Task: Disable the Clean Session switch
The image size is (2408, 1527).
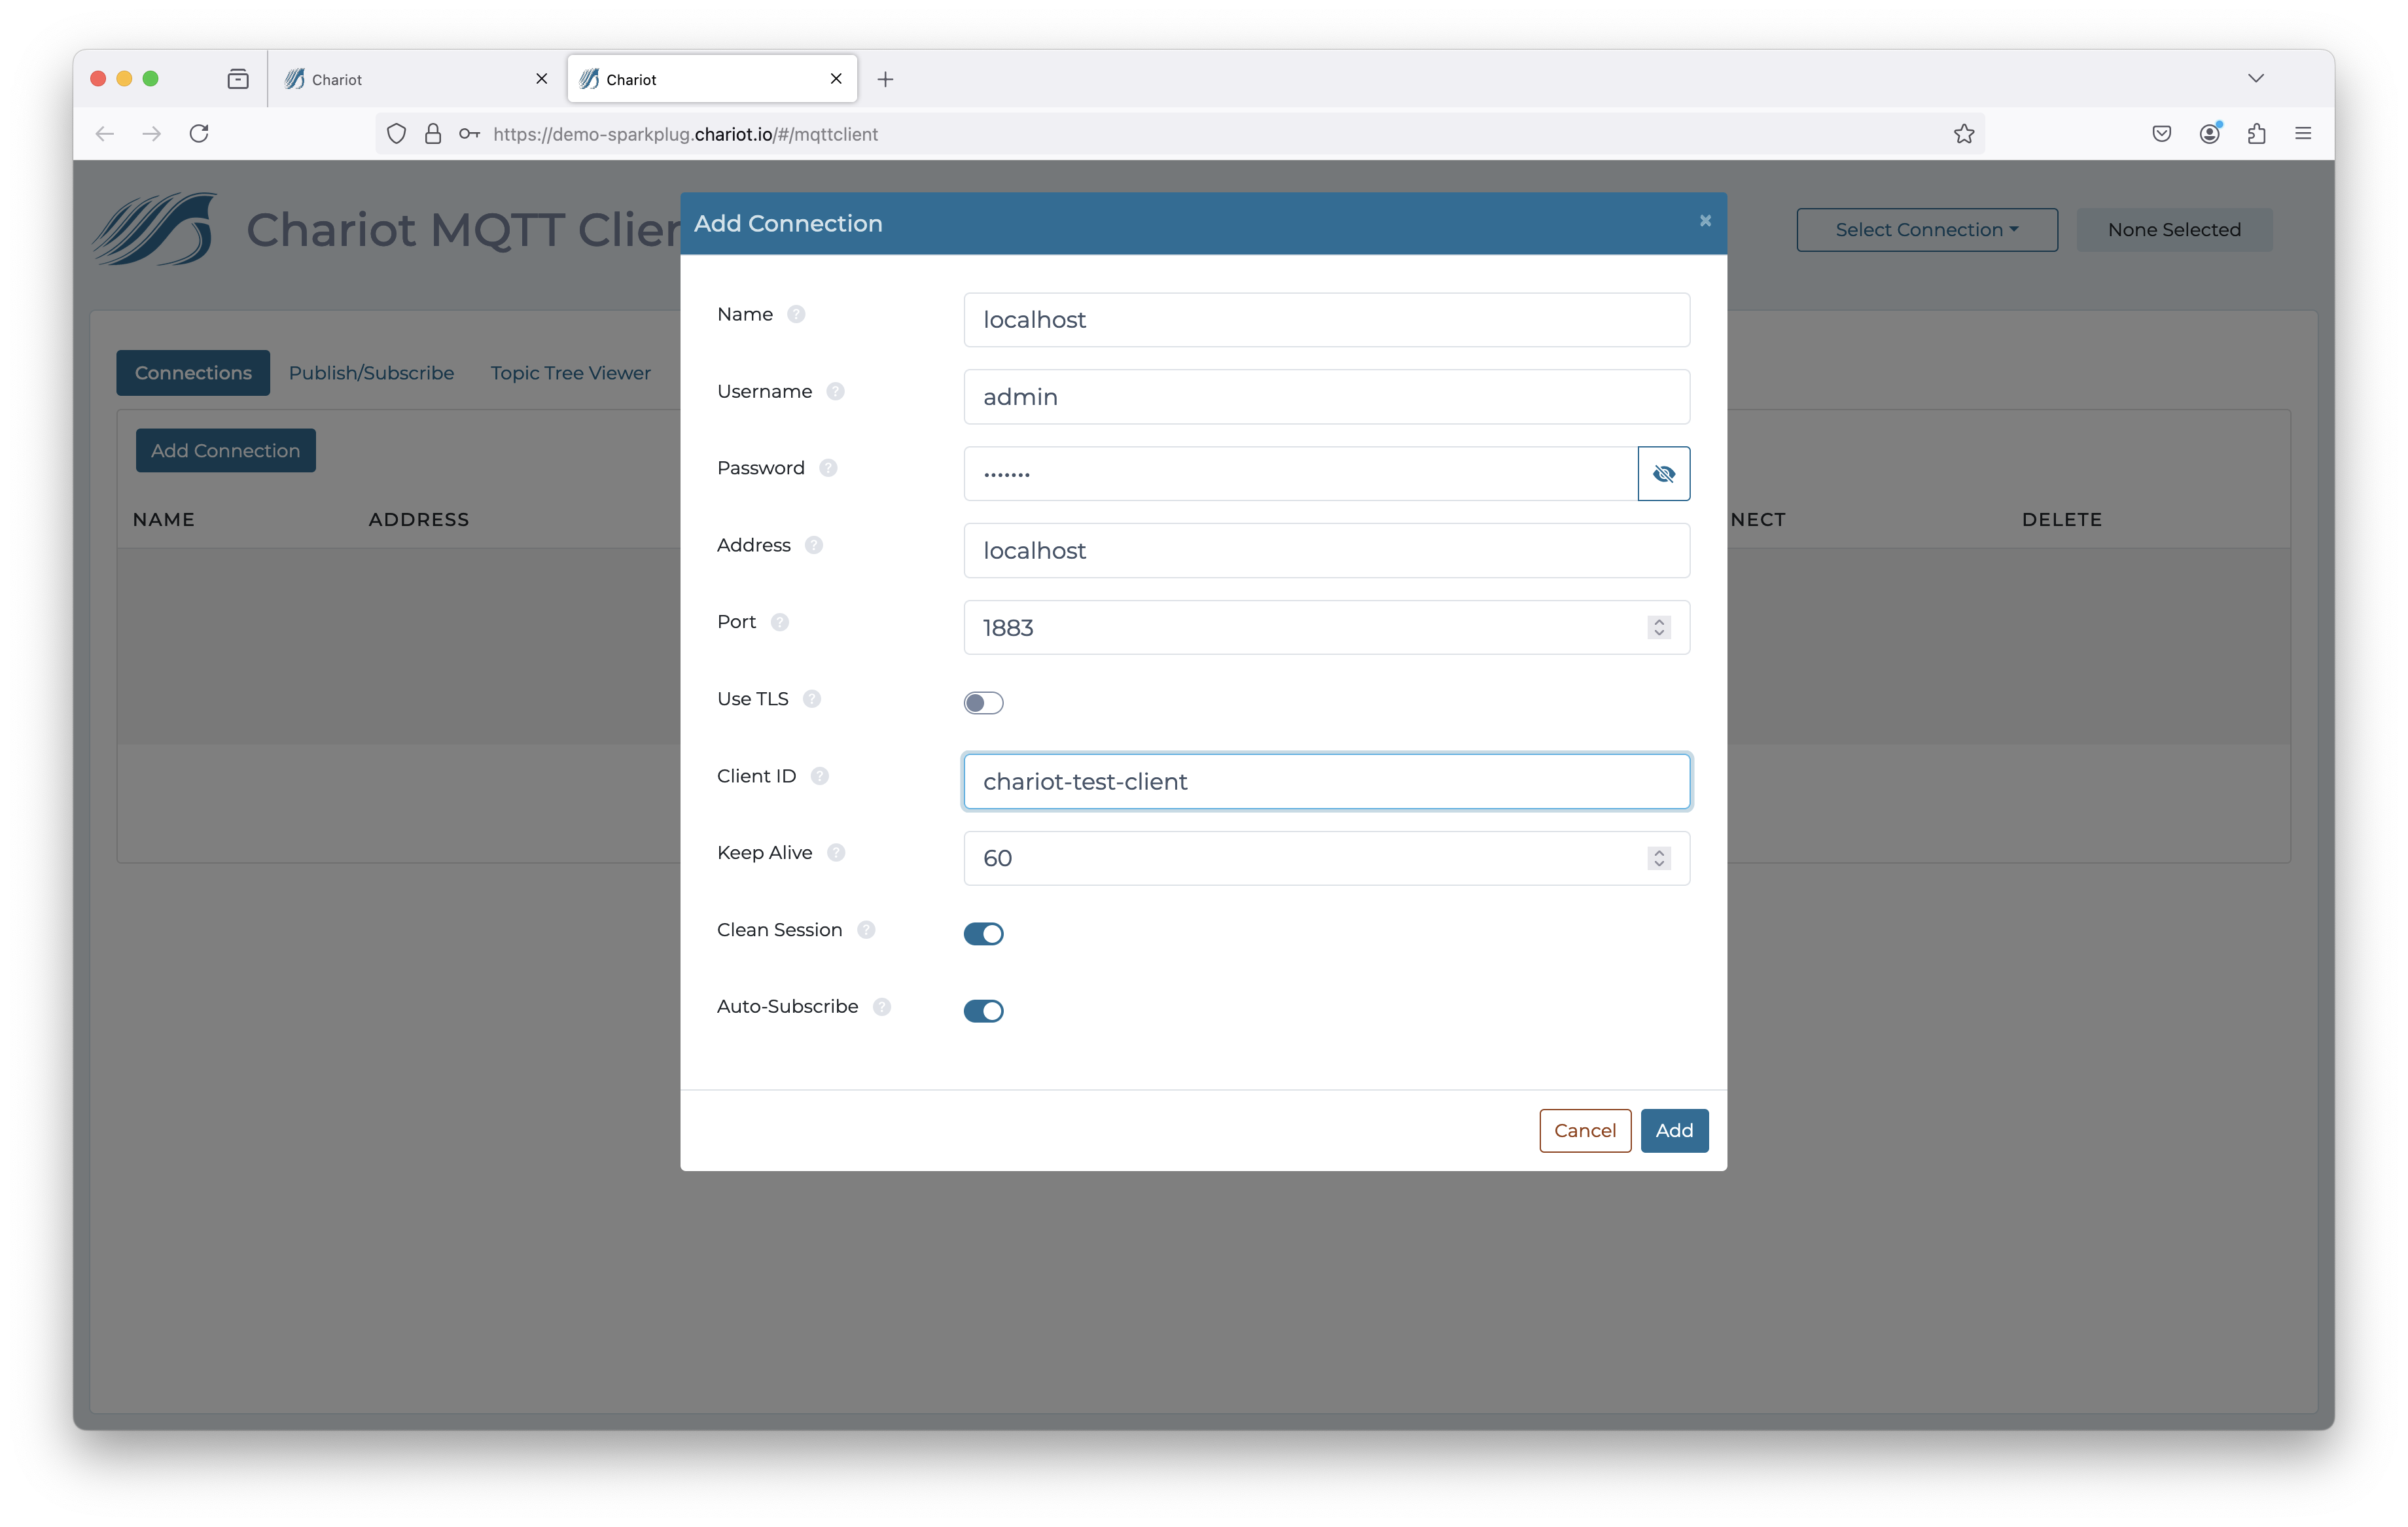Action: [983, 933]
